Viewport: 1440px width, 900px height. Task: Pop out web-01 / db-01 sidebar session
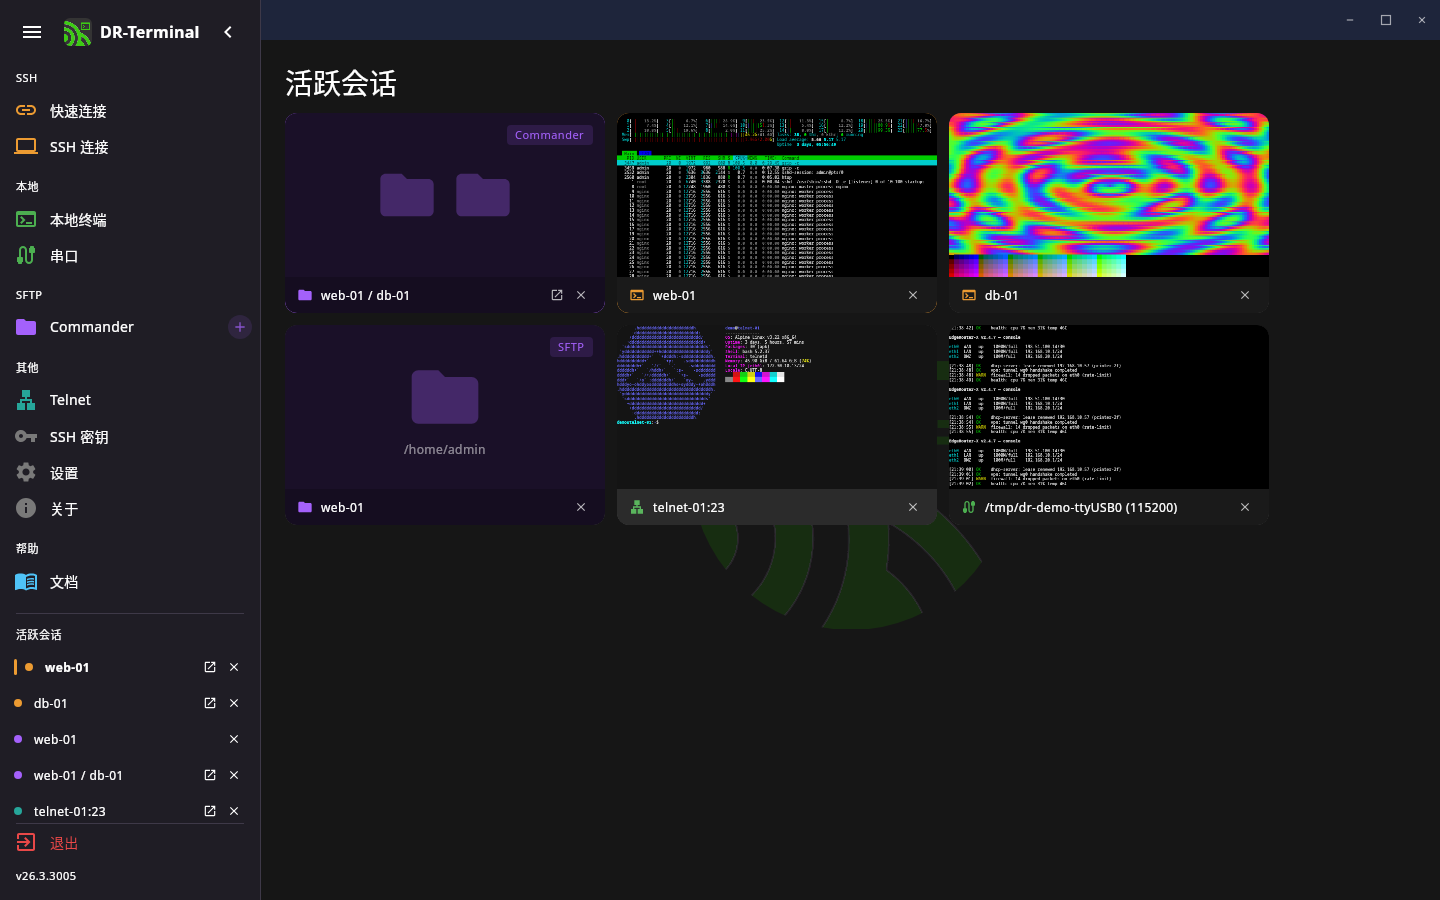coord(210,775)
